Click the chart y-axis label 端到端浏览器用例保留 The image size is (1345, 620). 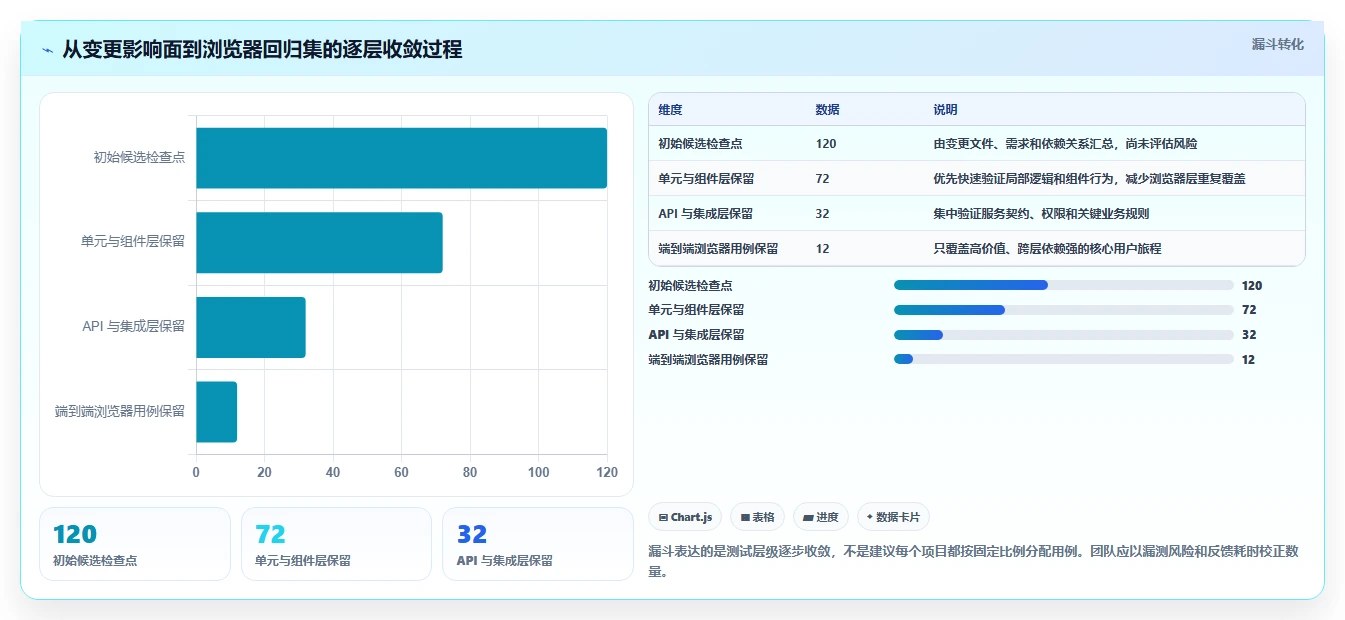[x=120, y=412]
